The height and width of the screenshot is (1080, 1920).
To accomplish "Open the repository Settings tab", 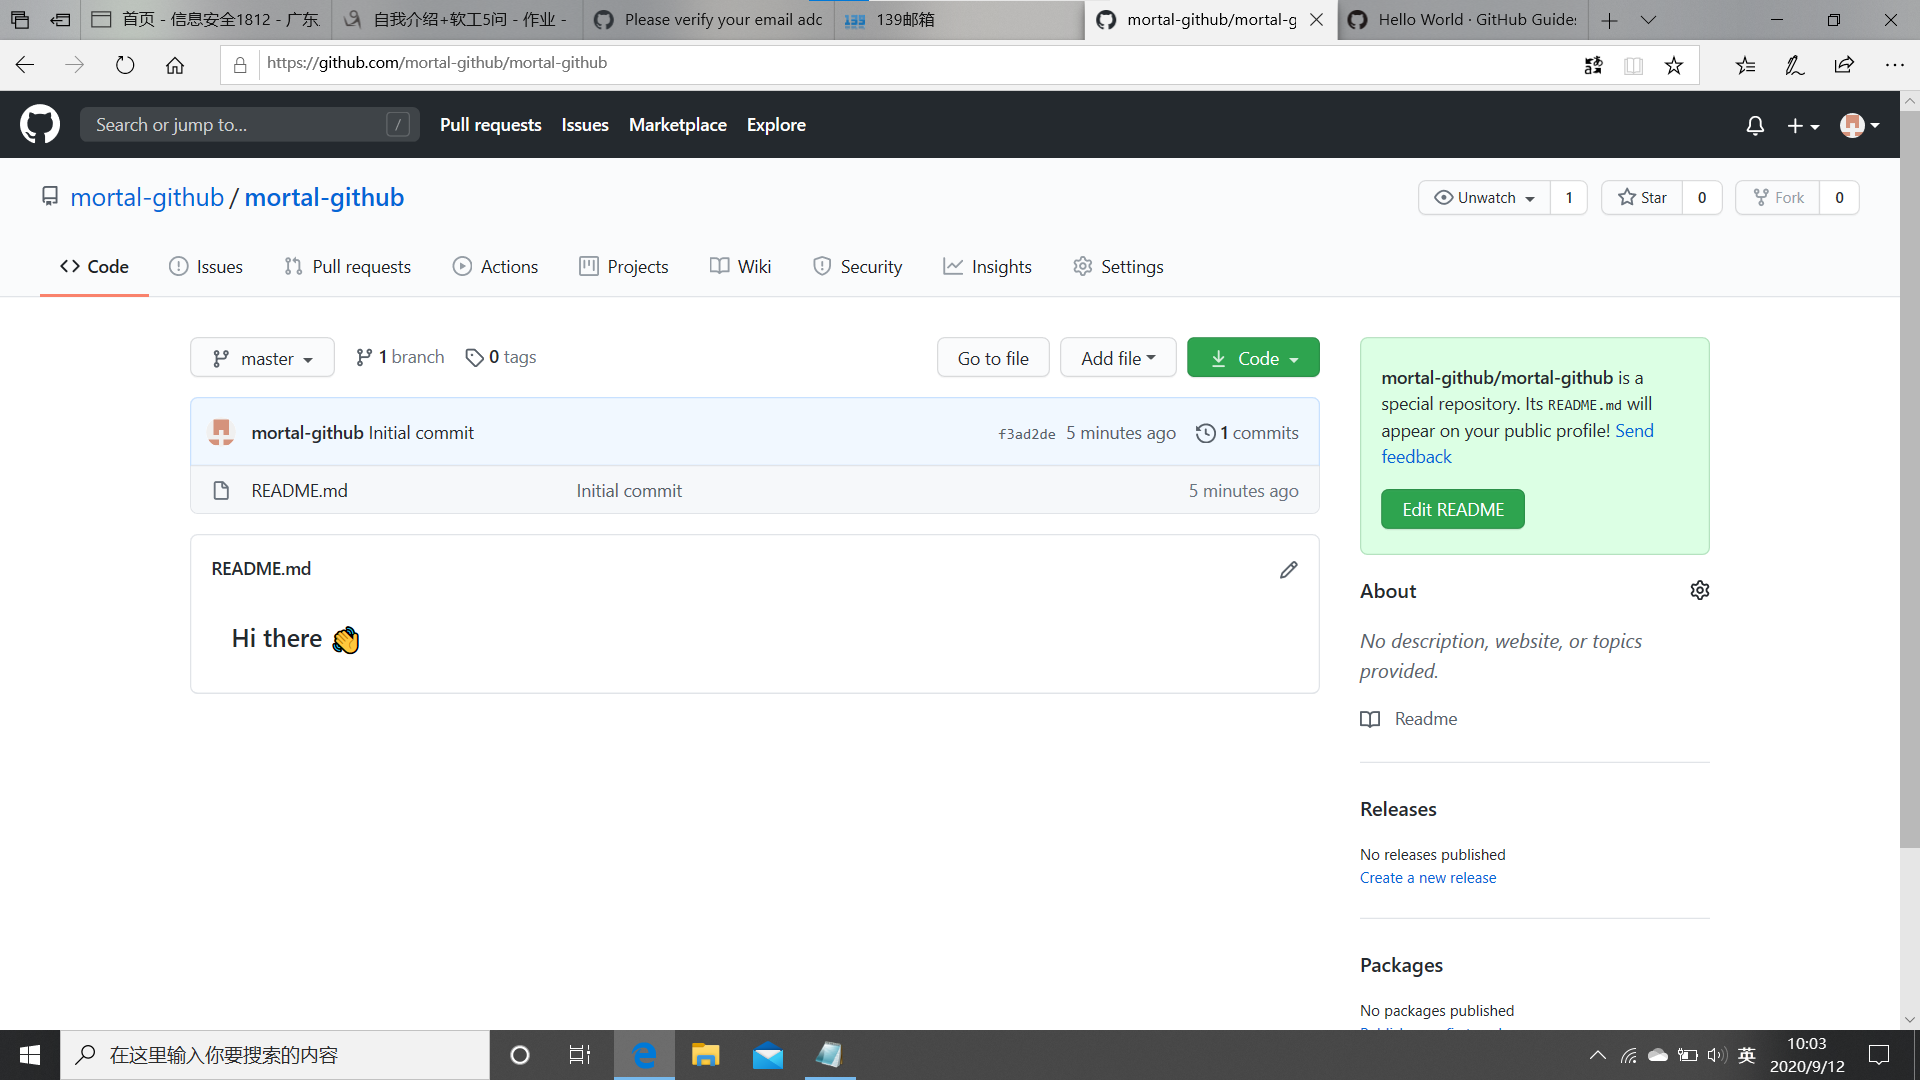I will (x=1118, y=267).
